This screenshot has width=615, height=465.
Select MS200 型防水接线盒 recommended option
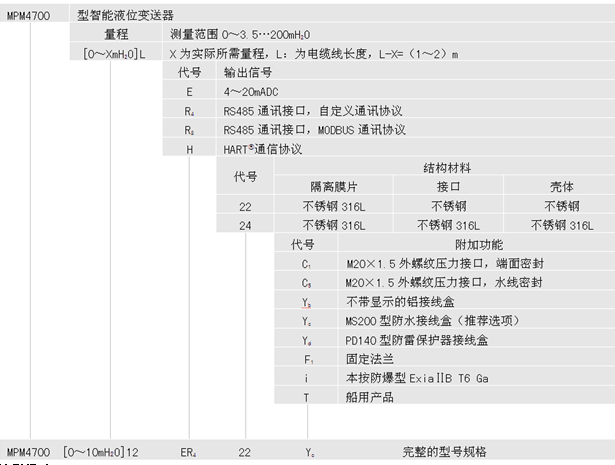(x=445, y=321)
